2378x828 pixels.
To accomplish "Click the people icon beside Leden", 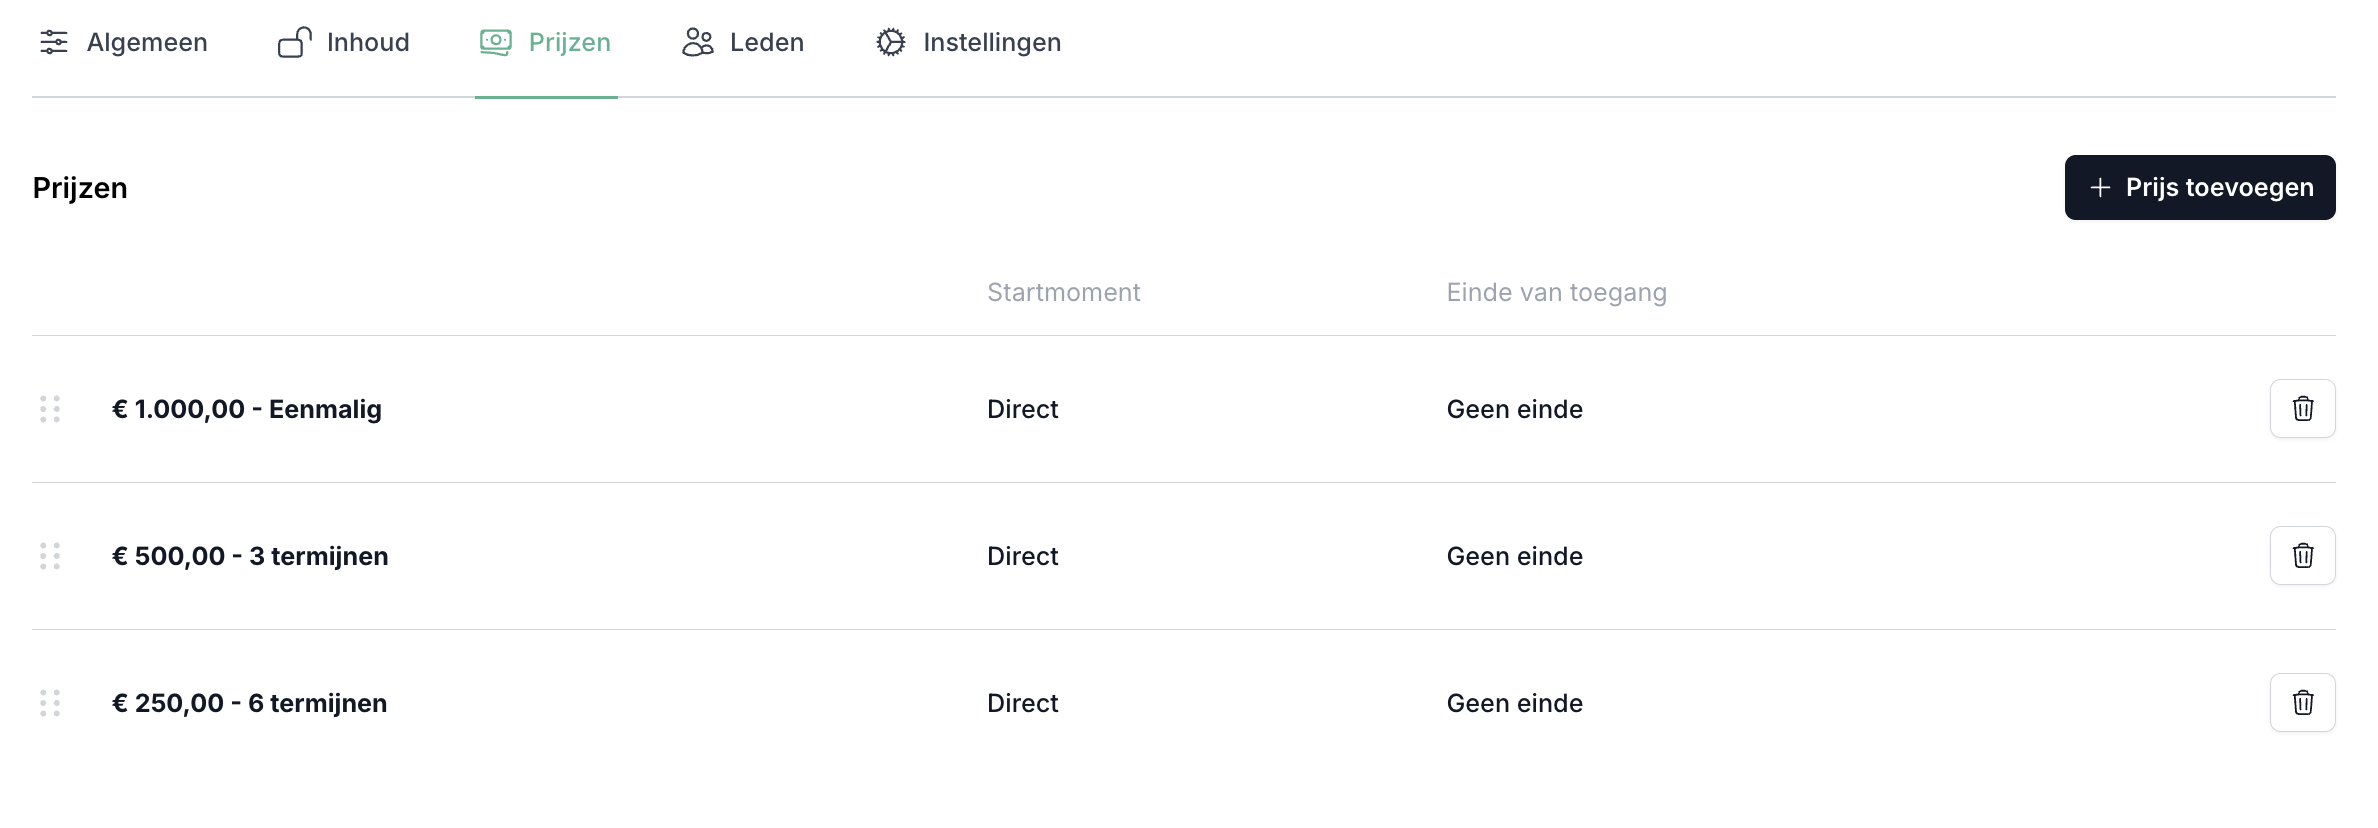I will (697, 42).
